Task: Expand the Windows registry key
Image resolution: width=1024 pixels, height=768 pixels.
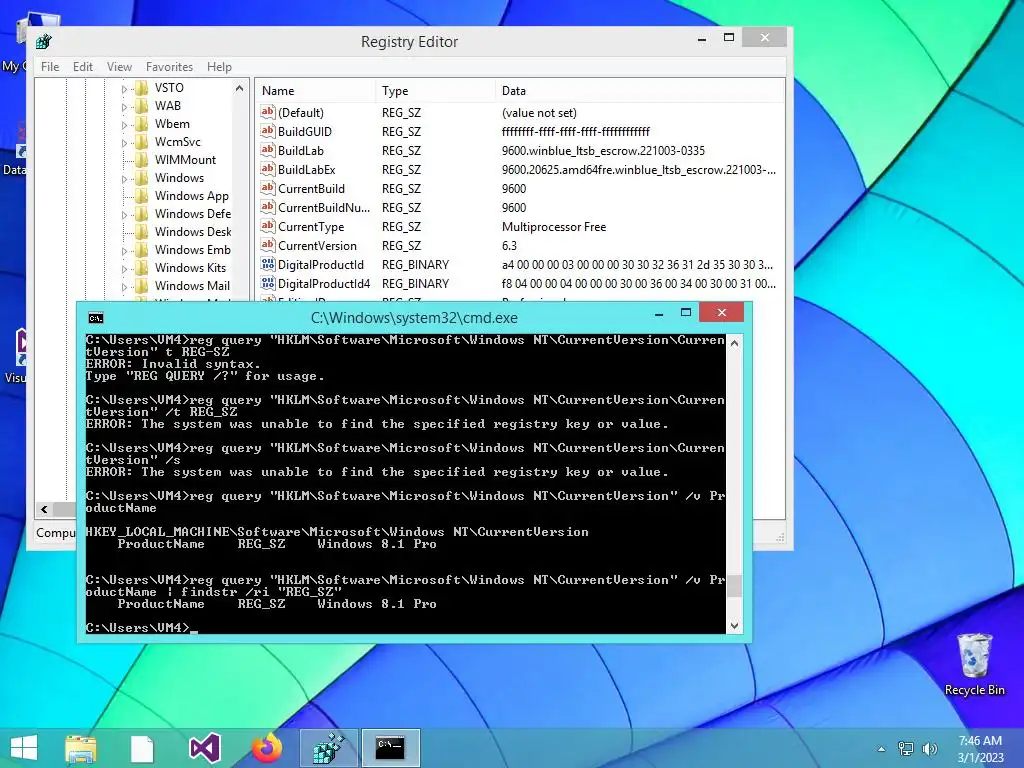Action: pos(124,178)
